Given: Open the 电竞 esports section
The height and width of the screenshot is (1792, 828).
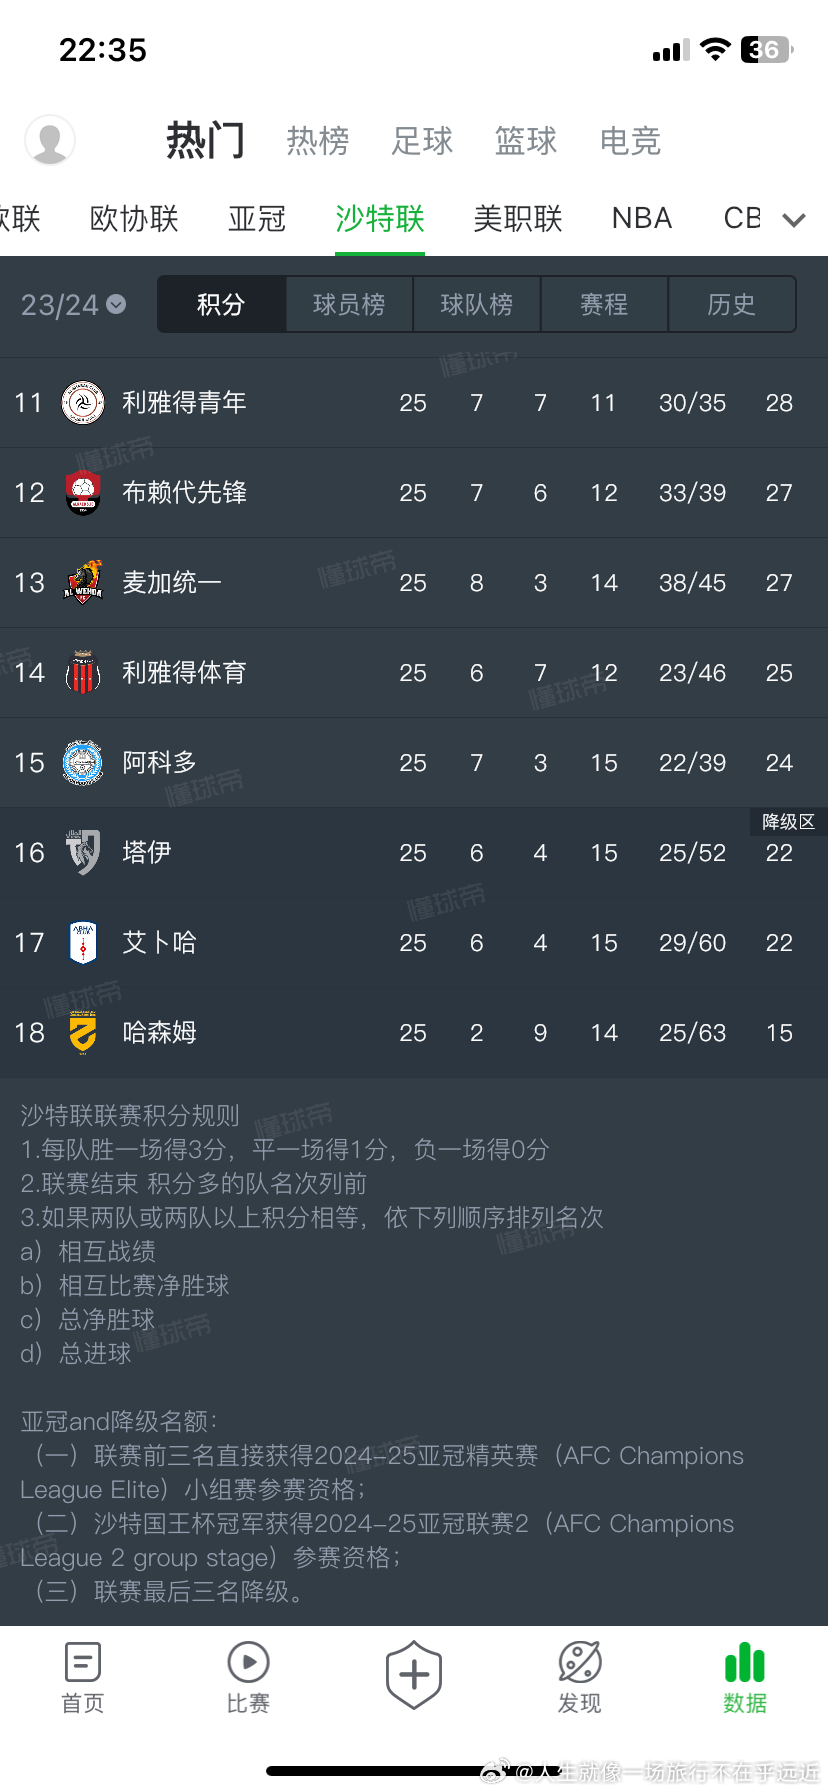Looking at the screenshot, I should pyautogui.click(x=630, y=141).
